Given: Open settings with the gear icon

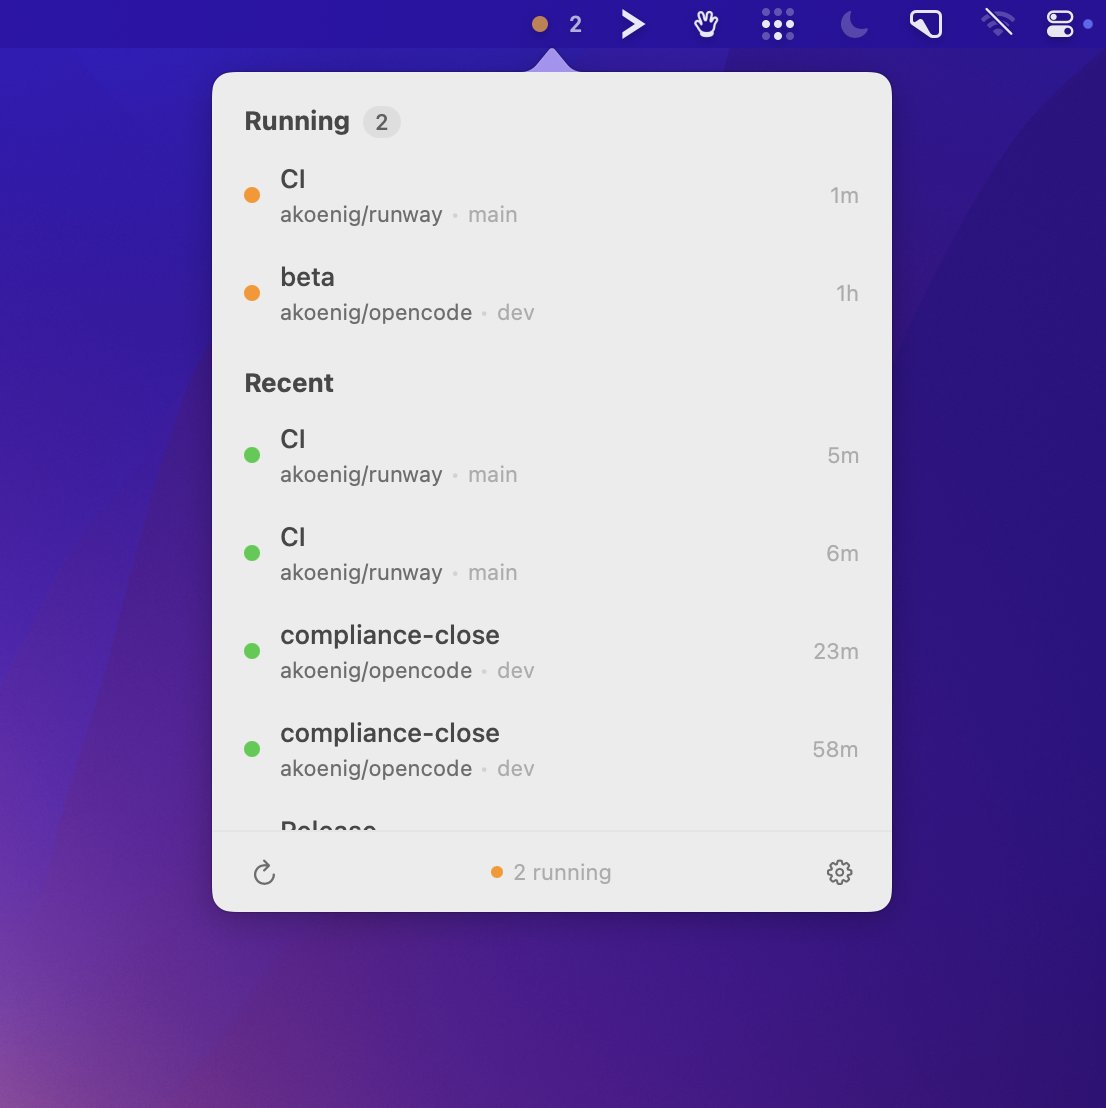Looking at the screenshot, I should click(x=840, y=873).
